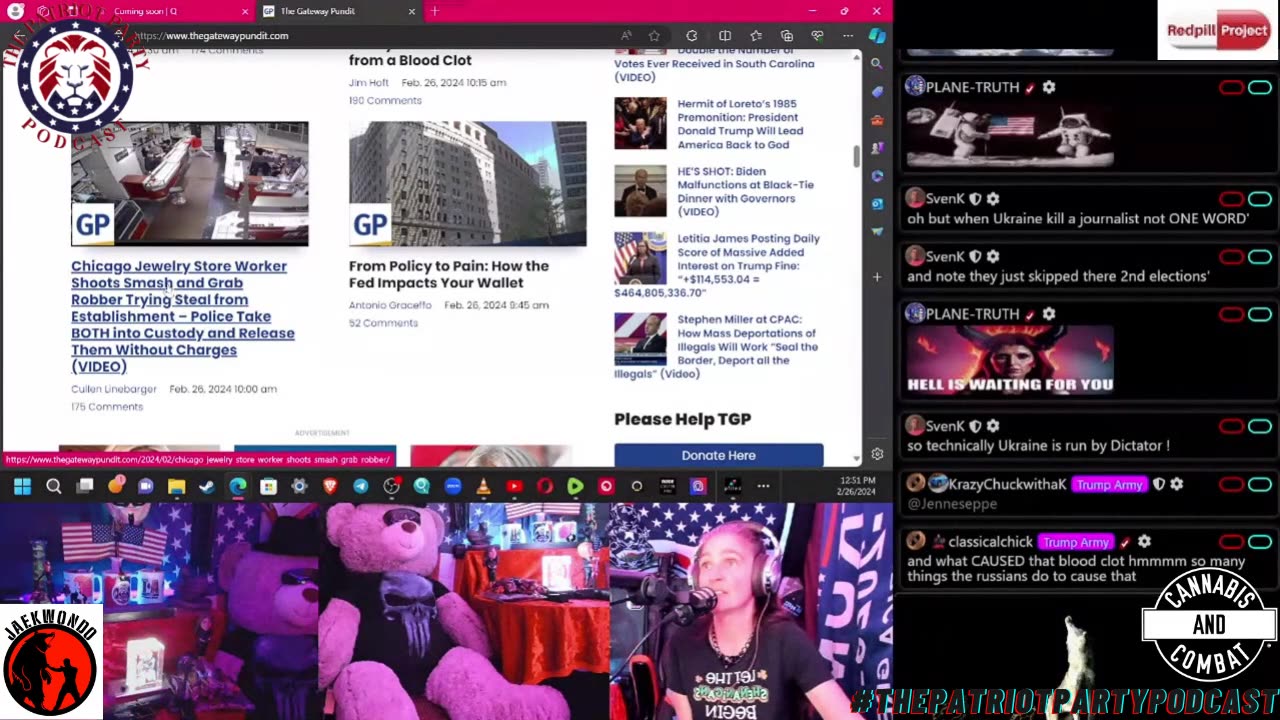This screenshot has width=1280, height=720.
Task: Open File Explorer from taskbar
Action: pos(176,487)
